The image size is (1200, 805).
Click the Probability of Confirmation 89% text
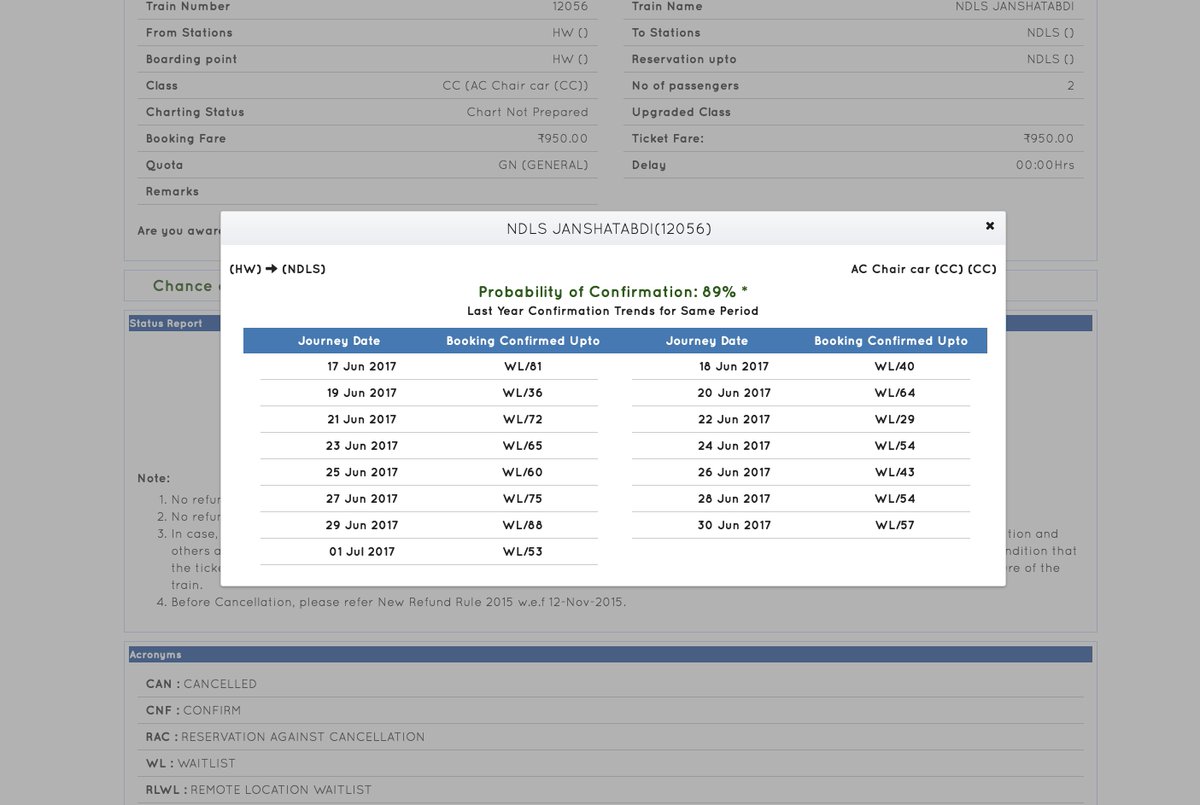click(613, 292)
